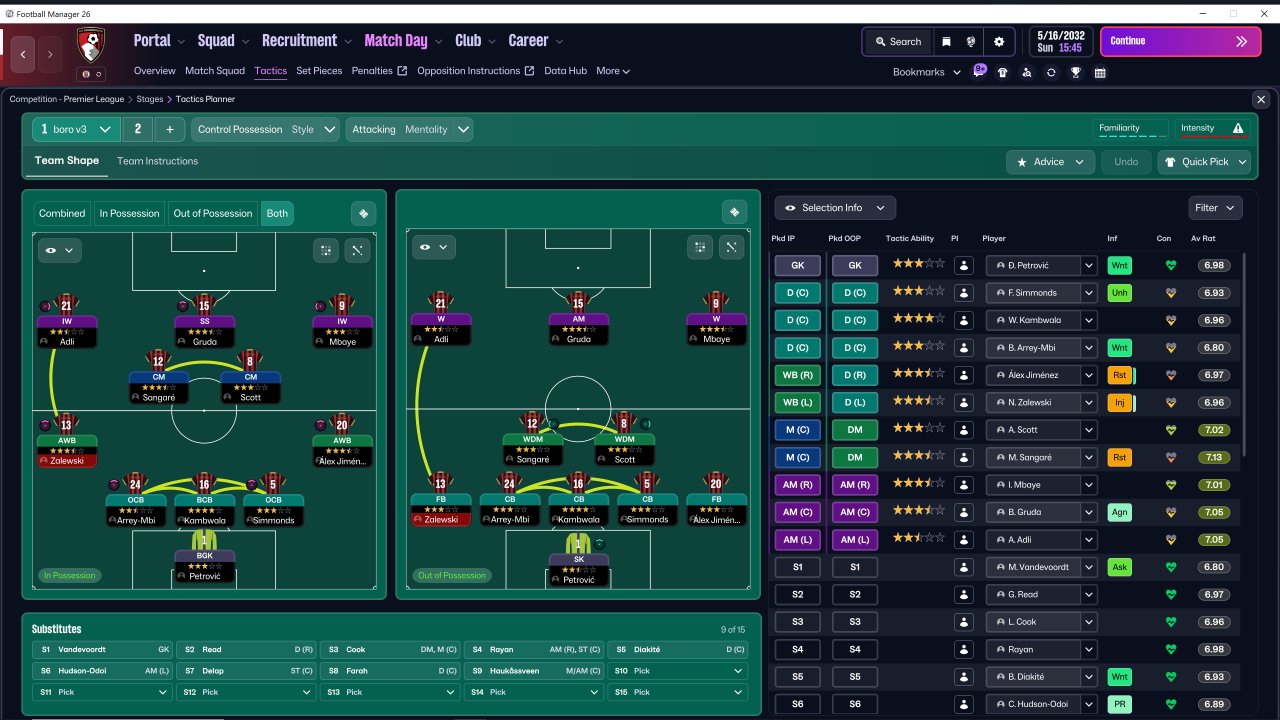Select the Out of Possession pitch view
The width and height of the screenshot is (1280, 720).
[x=213, y=213]
